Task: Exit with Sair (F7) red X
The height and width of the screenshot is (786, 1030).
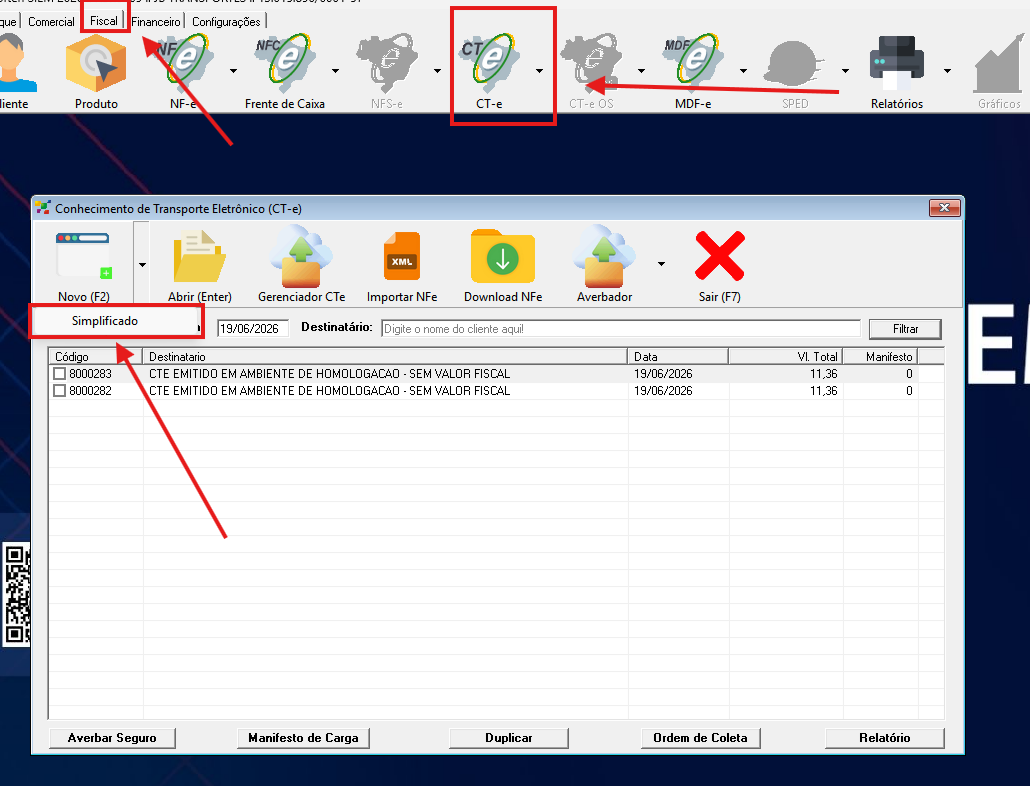Action: (x=719, y=265)
